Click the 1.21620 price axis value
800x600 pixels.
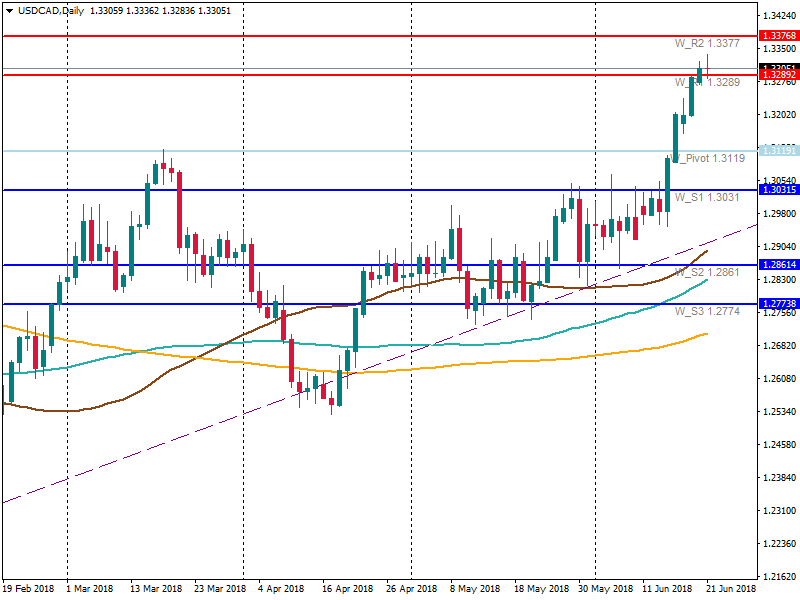(778, 577)
